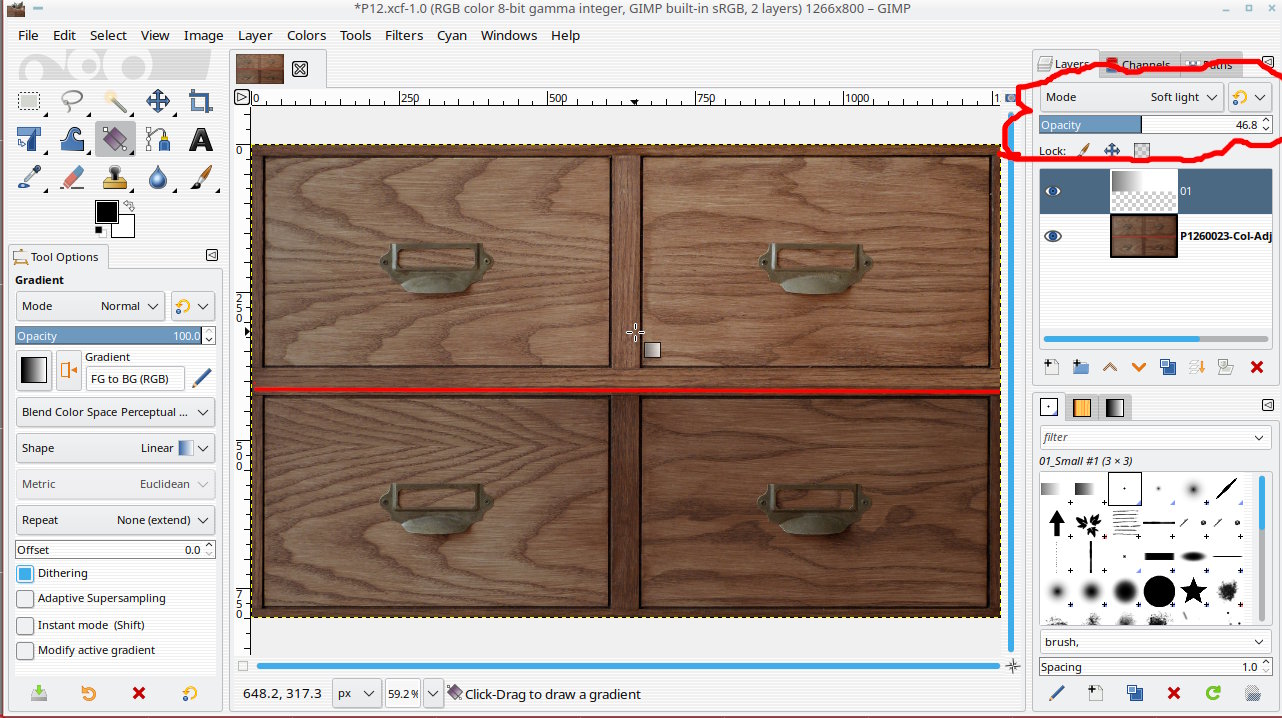The height and width of the screenshot is (718, 1282).
Task: Toggle lock pixels brush icon
Action: [x=1083, y=150]
